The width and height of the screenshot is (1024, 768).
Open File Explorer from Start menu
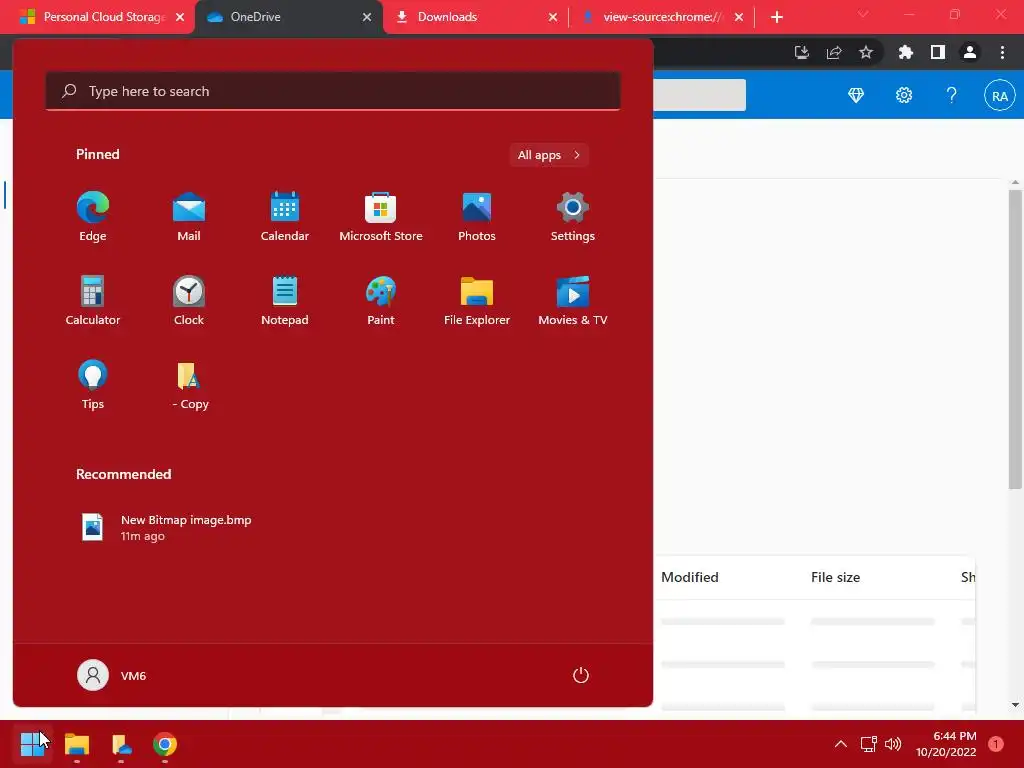tap(477, 300)
